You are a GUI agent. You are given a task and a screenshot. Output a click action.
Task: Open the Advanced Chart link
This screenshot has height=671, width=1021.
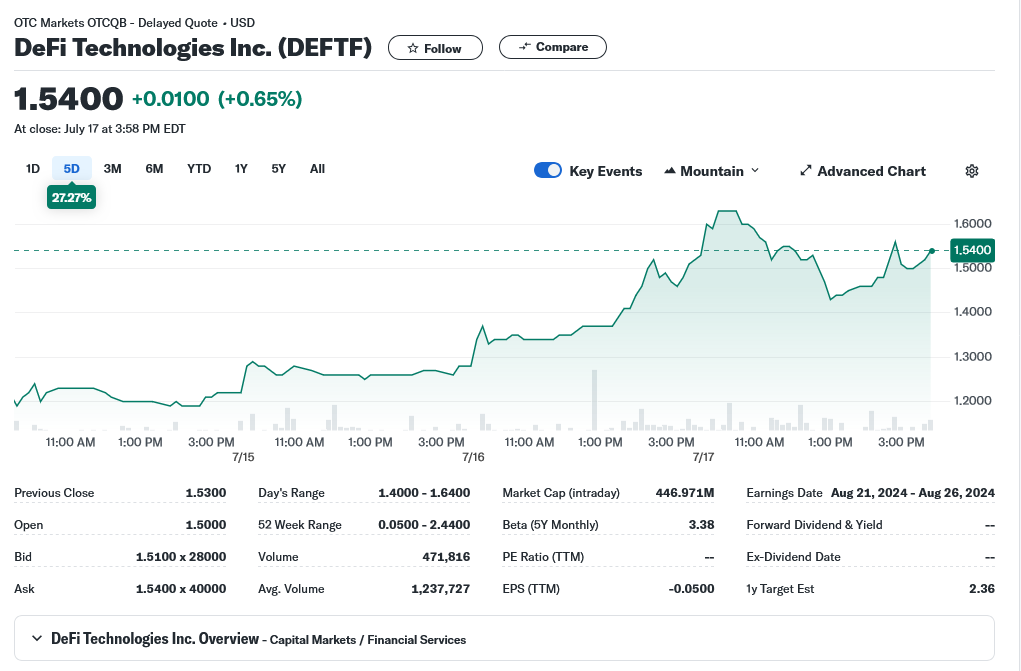pyautogui.click(x=863, y=171)
